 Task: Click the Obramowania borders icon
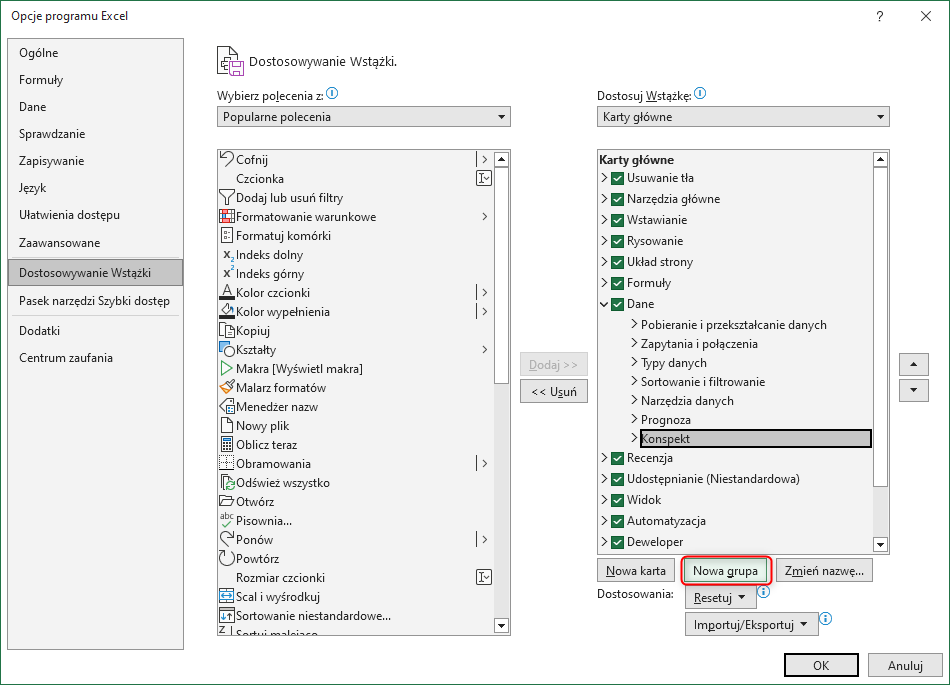point(226,464)
